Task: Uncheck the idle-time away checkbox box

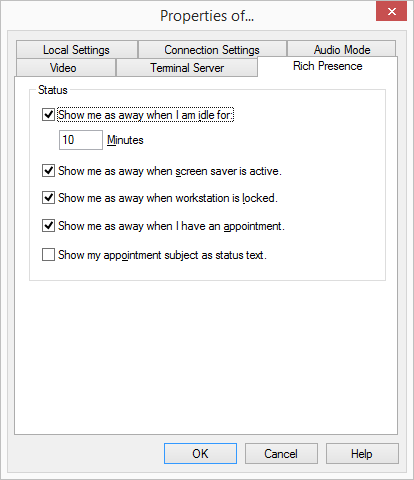Action: [48, 115]
